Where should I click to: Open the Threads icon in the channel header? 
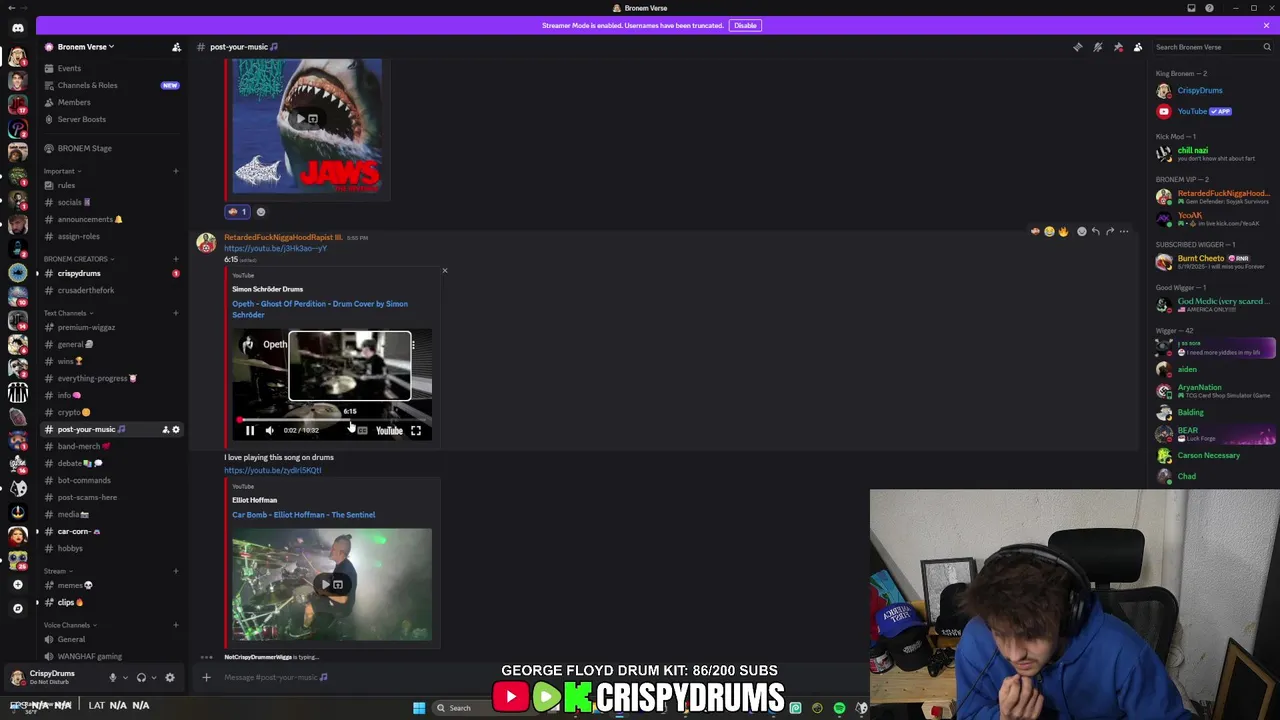(1077, 47)
